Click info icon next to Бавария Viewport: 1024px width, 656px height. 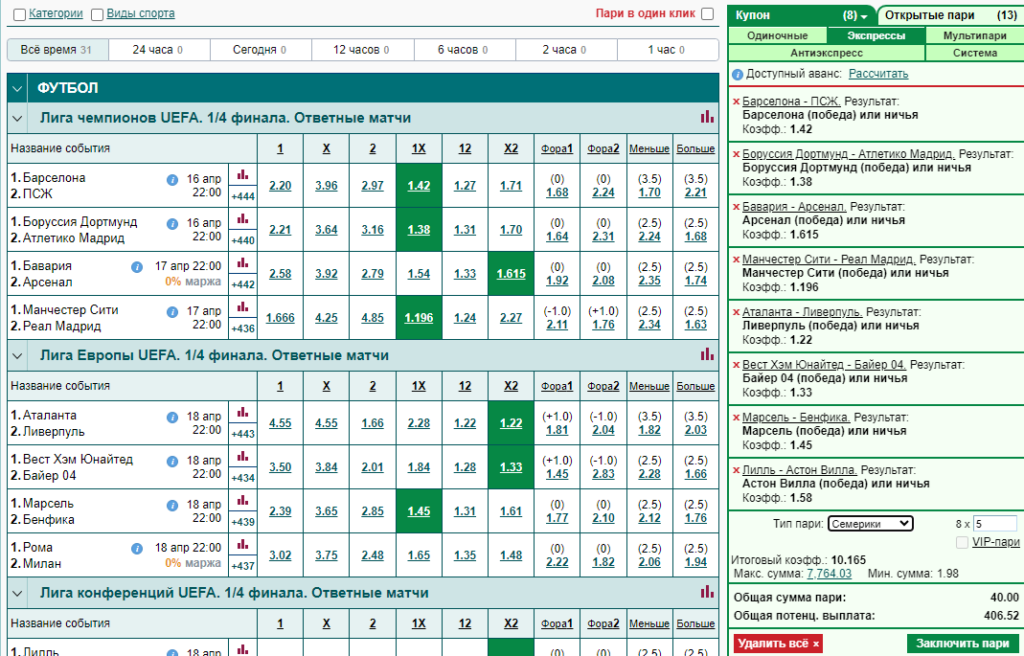coord(136,267)
